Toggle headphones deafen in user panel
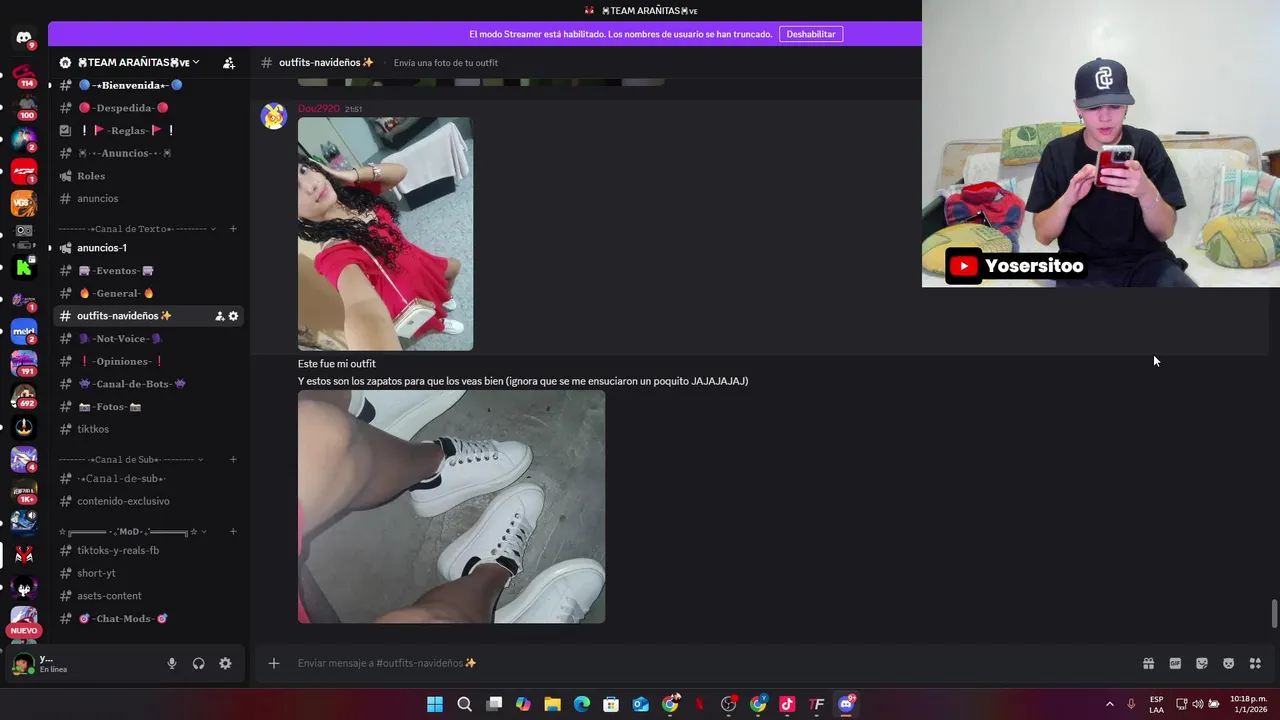Viewport: 1280px width, 720px height. (x=198, y=663)
